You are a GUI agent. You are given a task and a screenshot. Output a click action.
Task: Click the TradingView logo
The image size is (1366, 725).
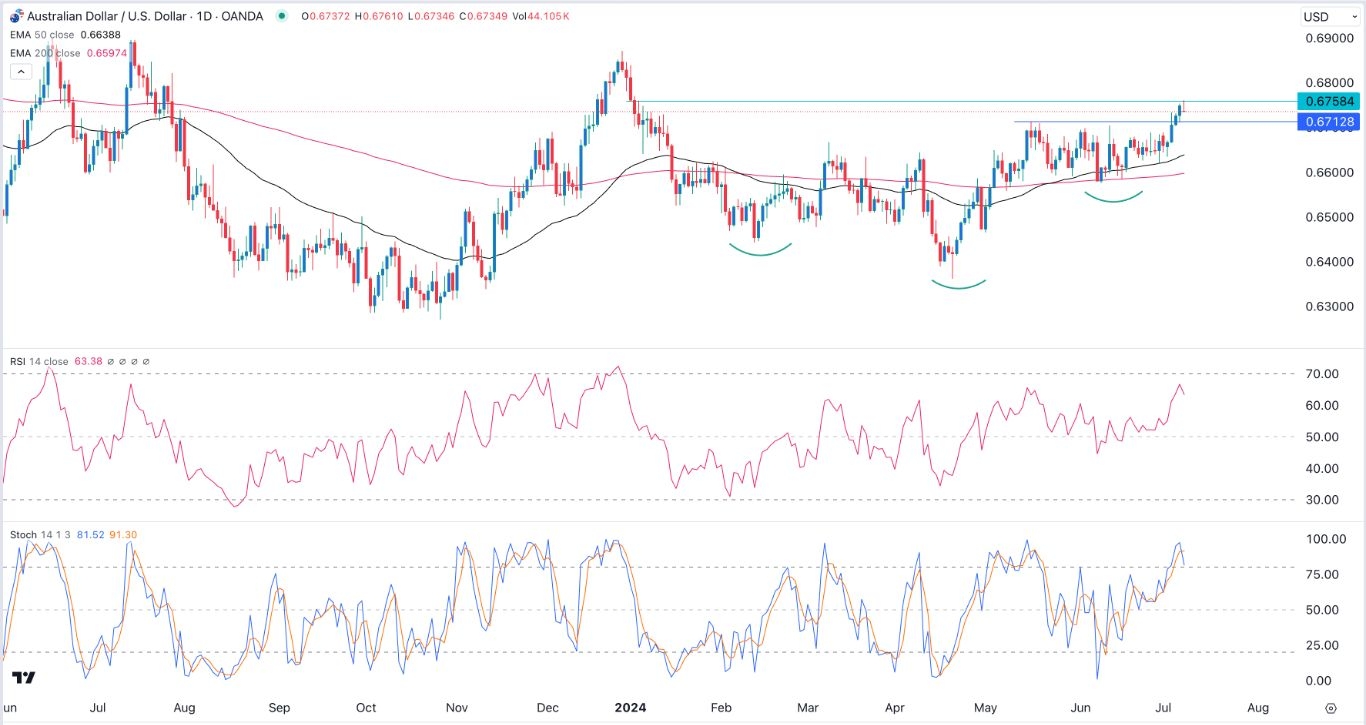coord(26,678)
